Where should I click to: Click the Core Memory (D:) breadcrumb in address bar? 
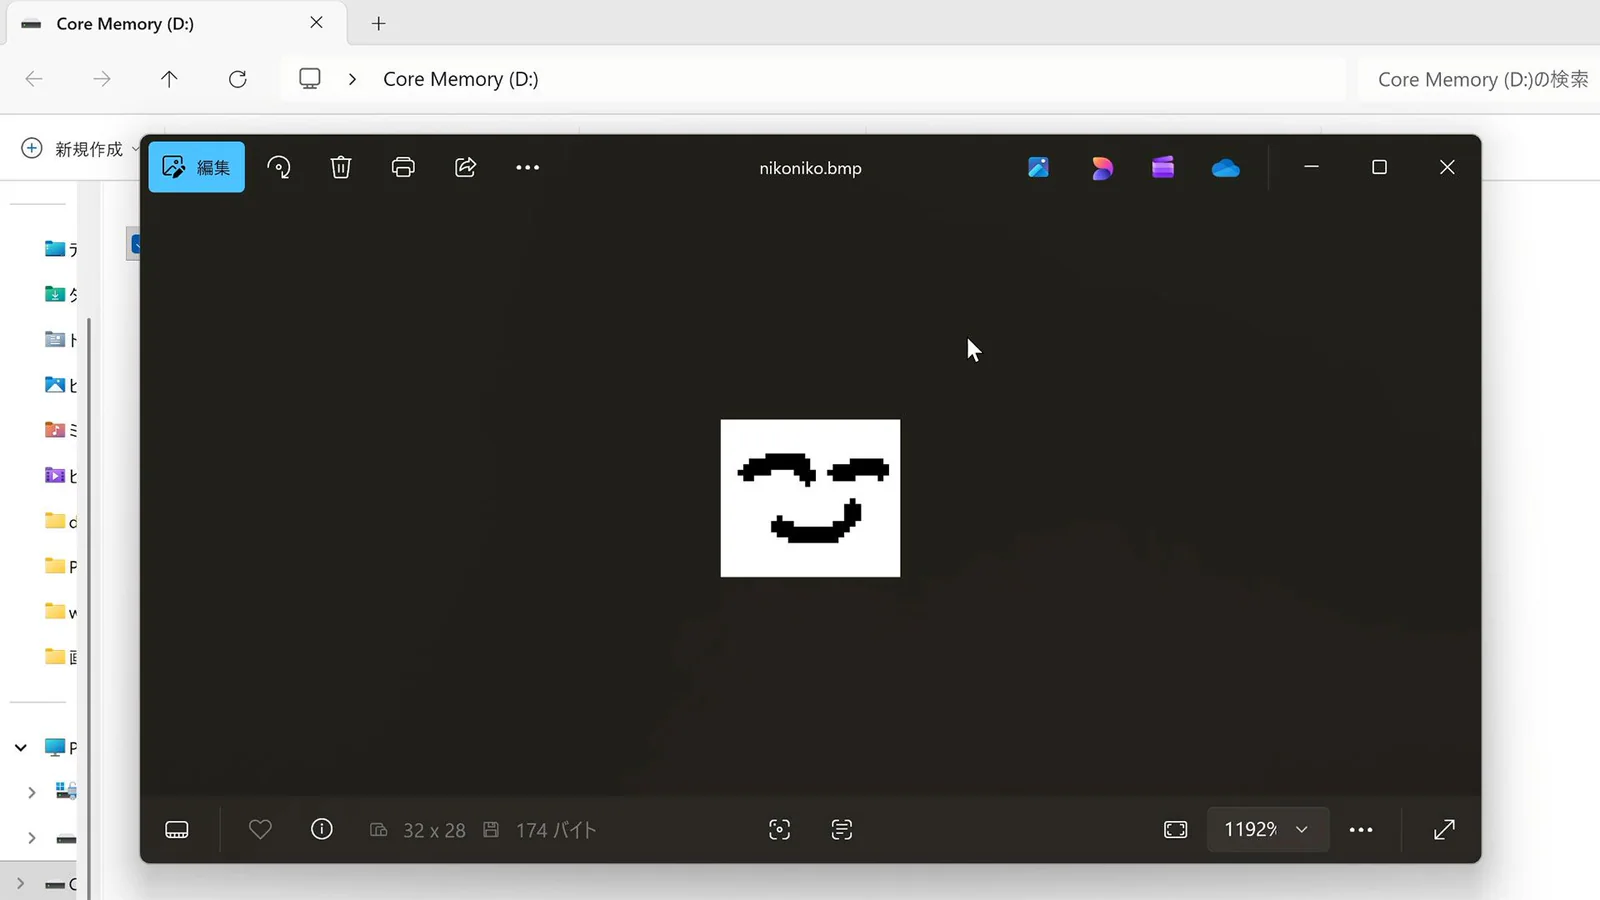click(x=461, y=79)
